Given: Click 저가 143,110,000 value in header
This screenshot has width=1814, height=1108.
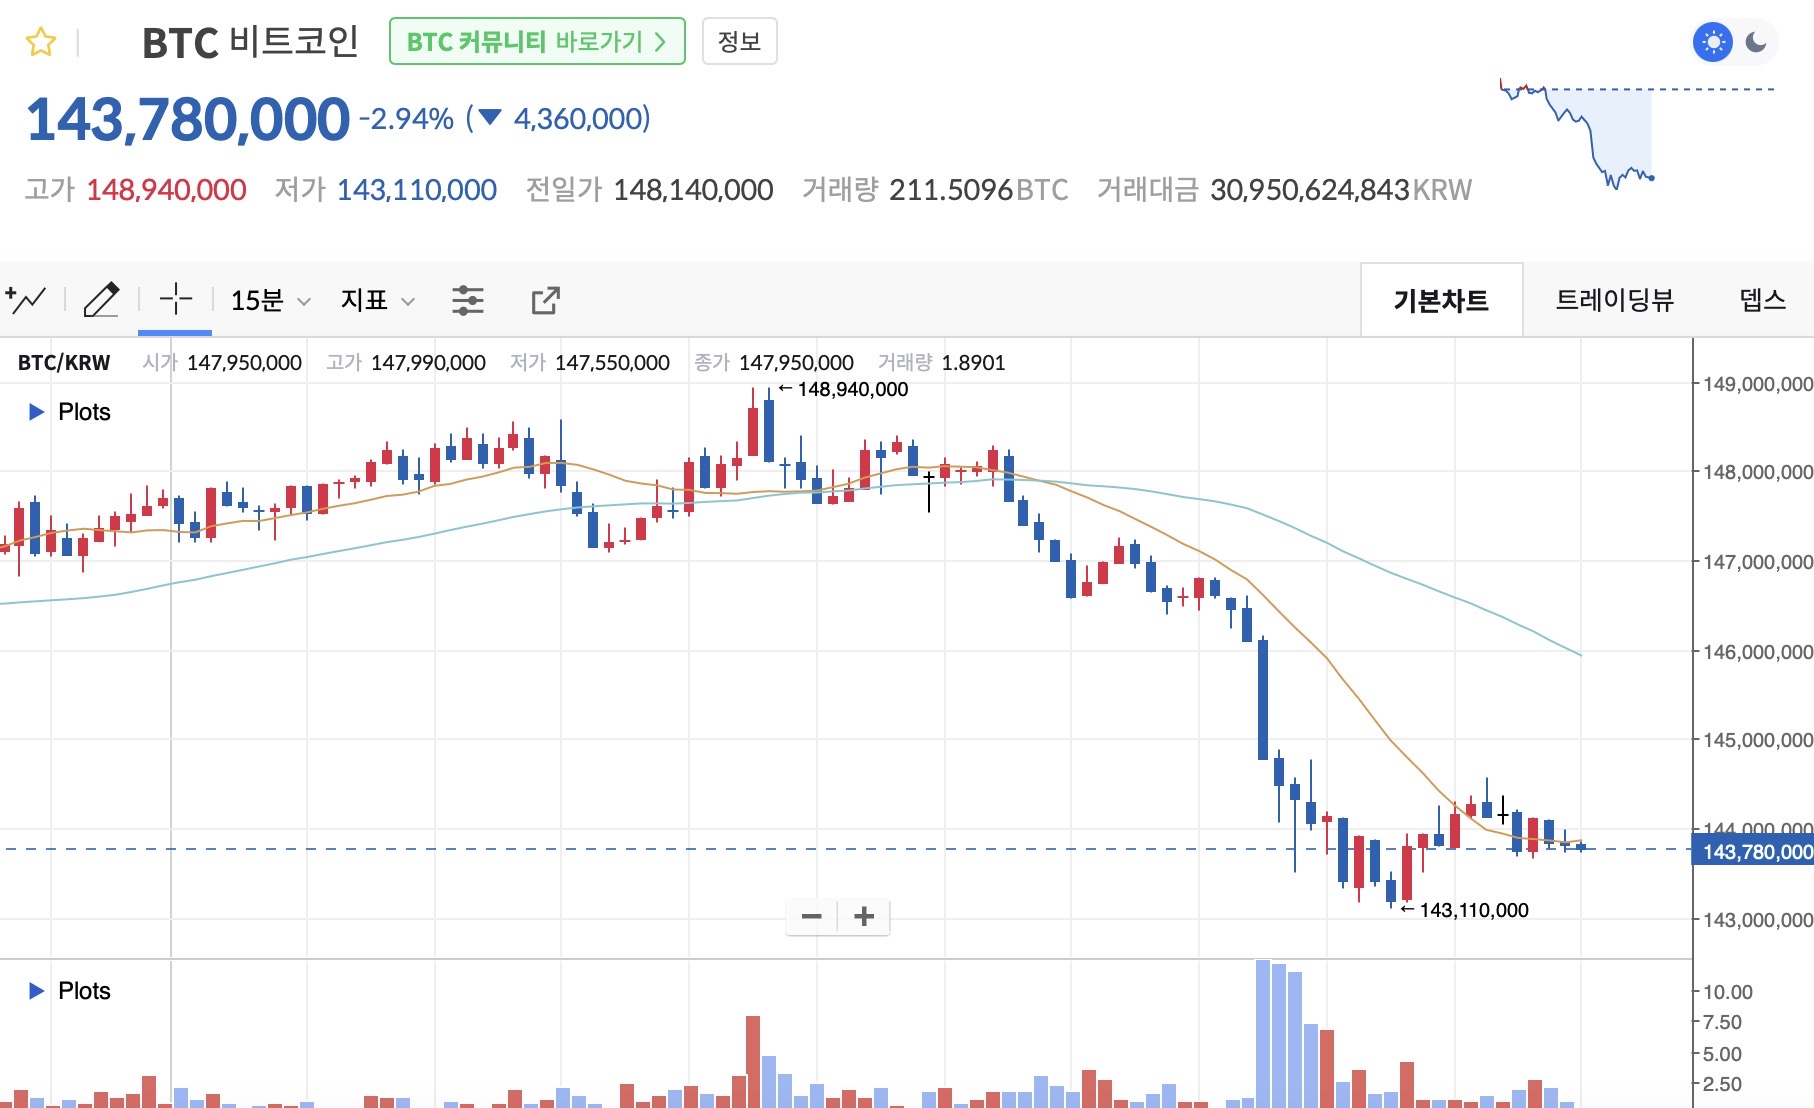Looking at the screenshot, I should 416,190.
